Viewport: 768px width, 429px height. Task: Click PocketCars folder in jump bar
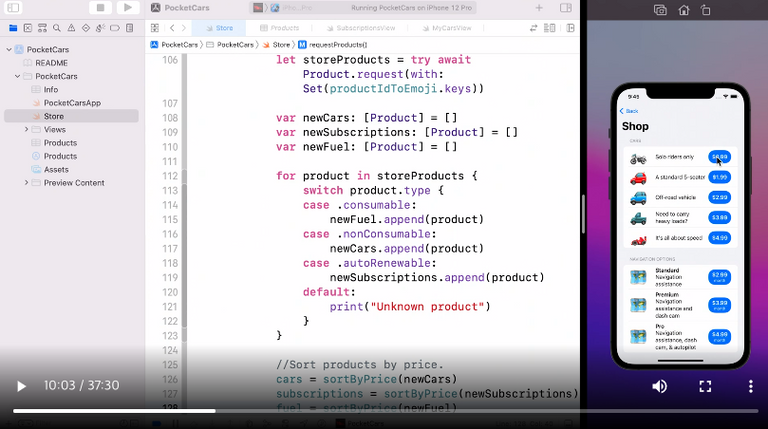pyautogui.click(x=230, y=45)
